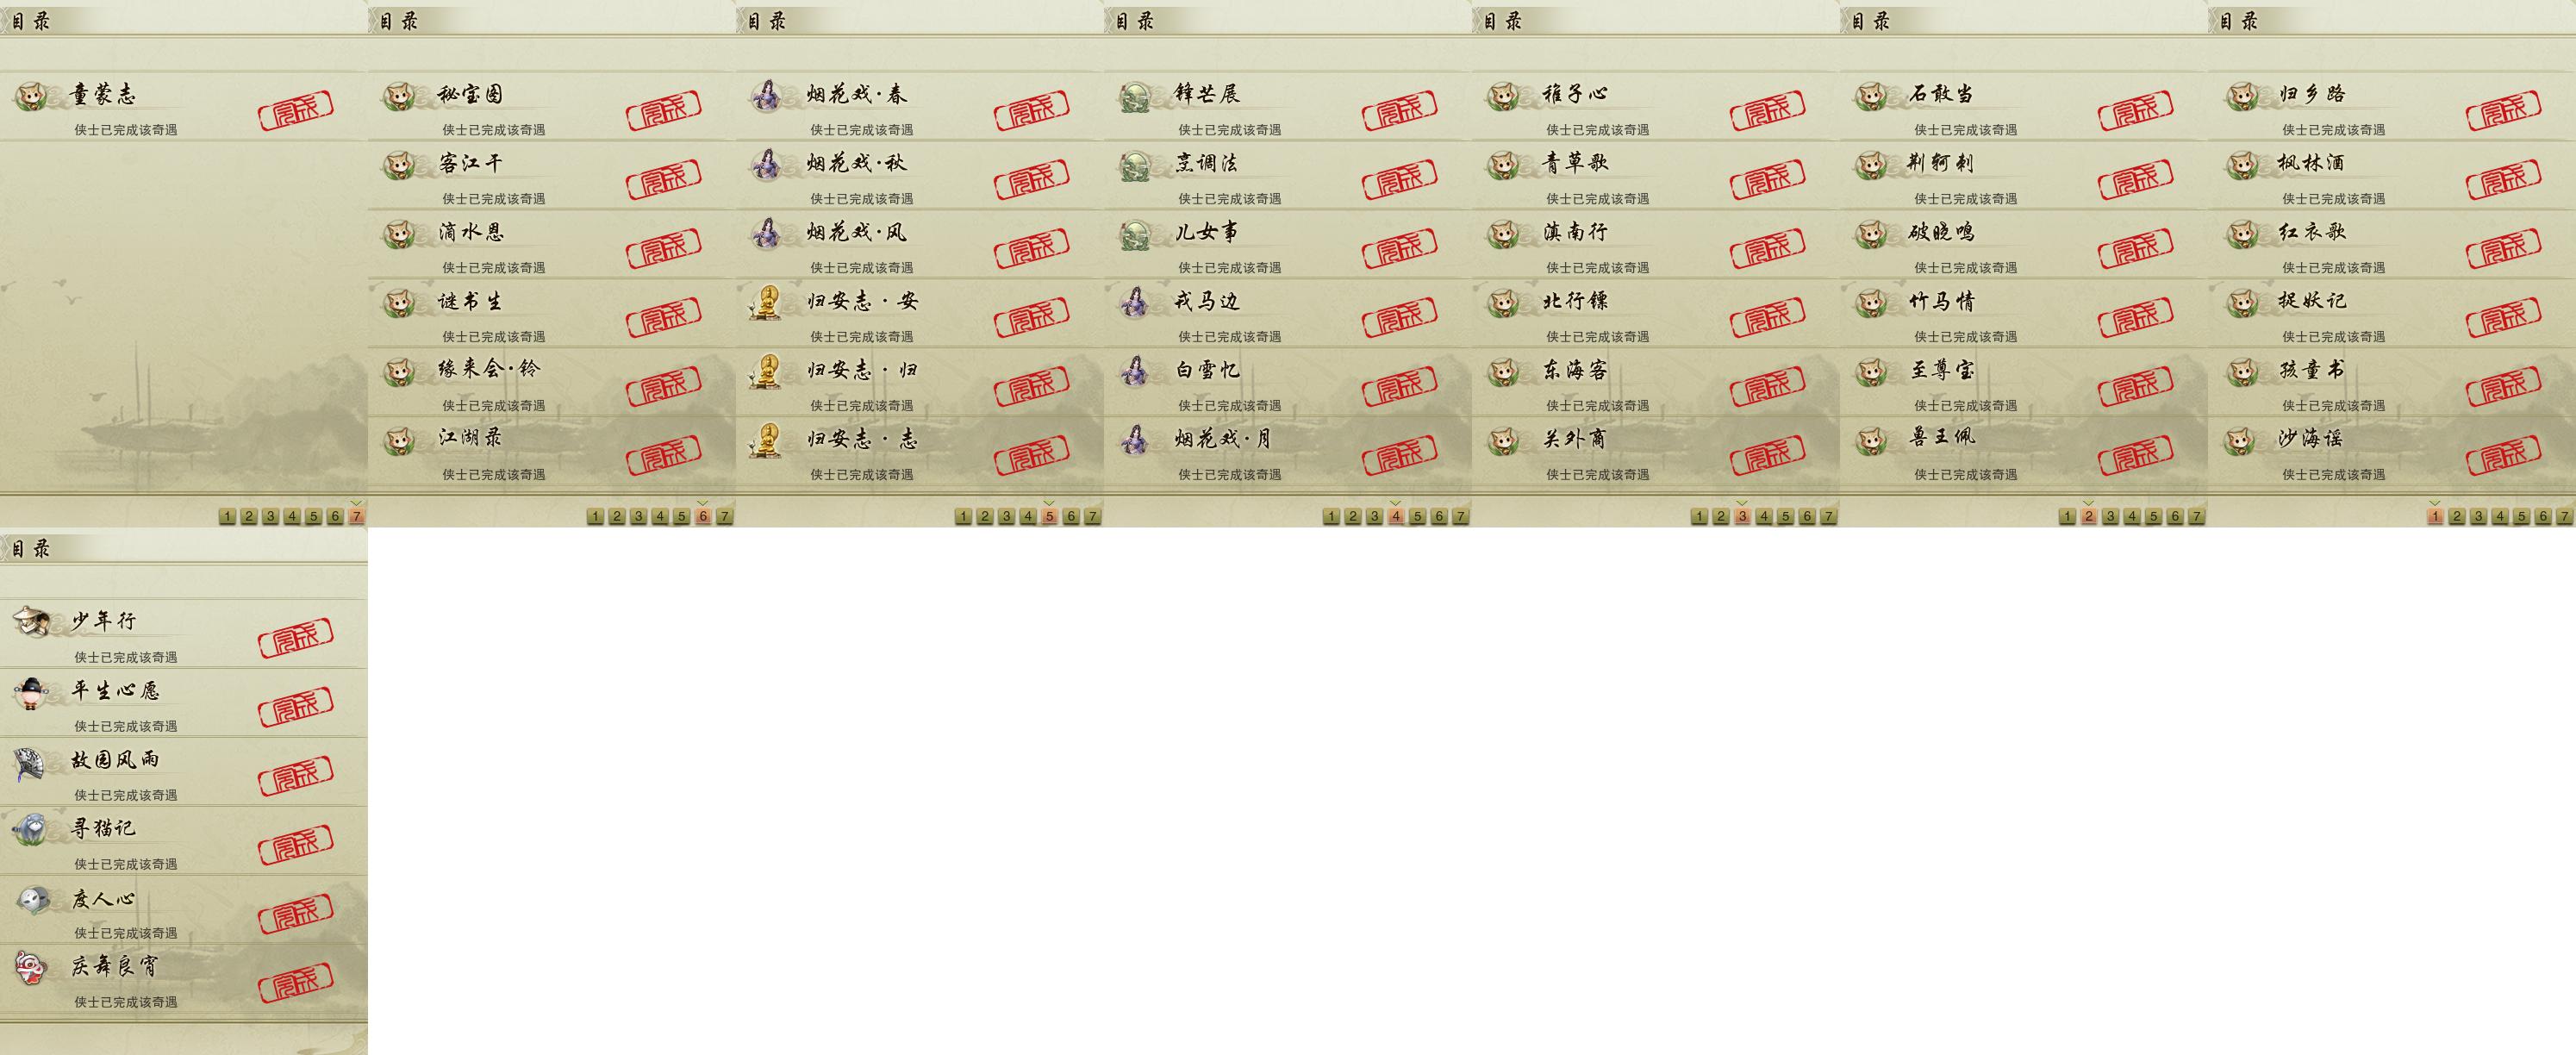
Task: Click the cat icon beside 童蒙志
Action: click(x=31, y=96)
